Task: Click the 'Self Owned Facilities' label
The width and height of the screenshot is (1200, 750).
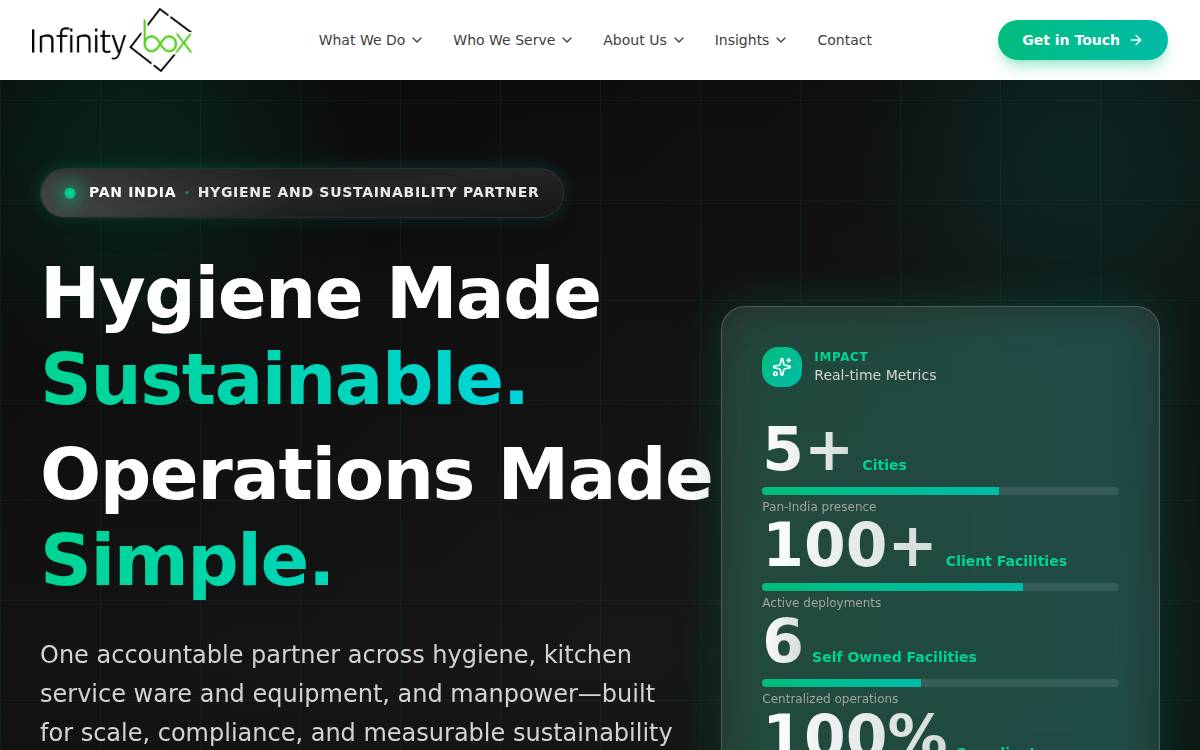Action: coord(894,657)
